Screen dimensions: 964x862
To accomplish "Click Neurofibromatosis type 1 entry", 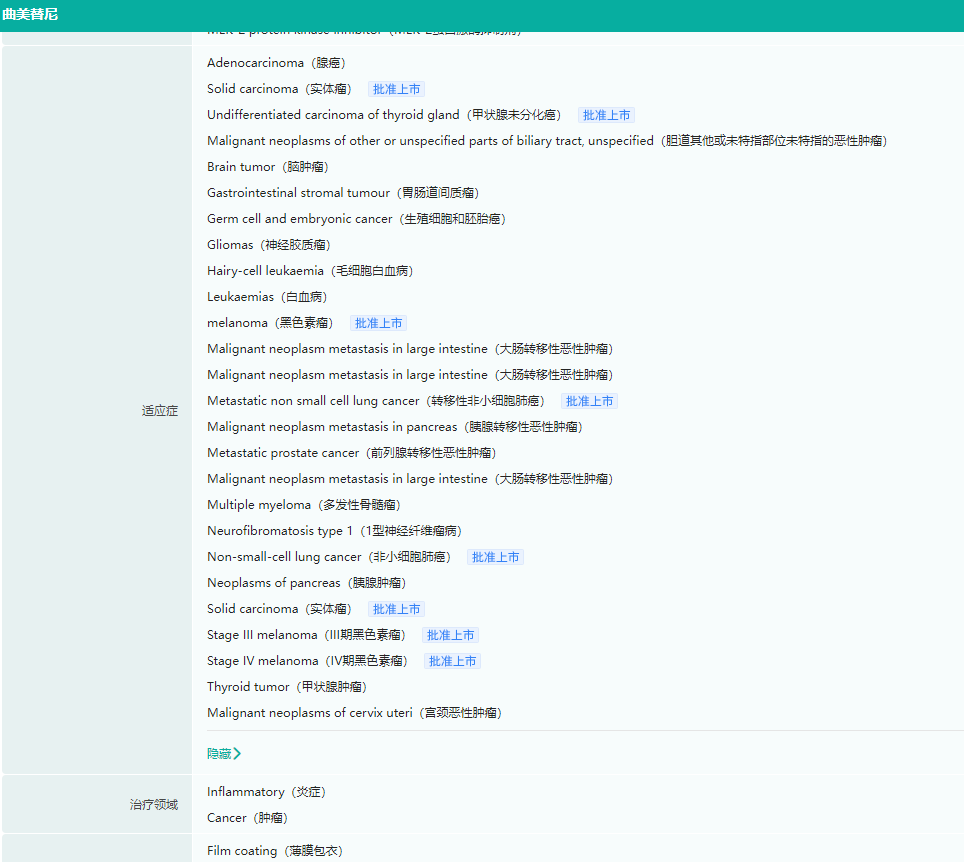I will pyautogui.click(x=334, y=531).
